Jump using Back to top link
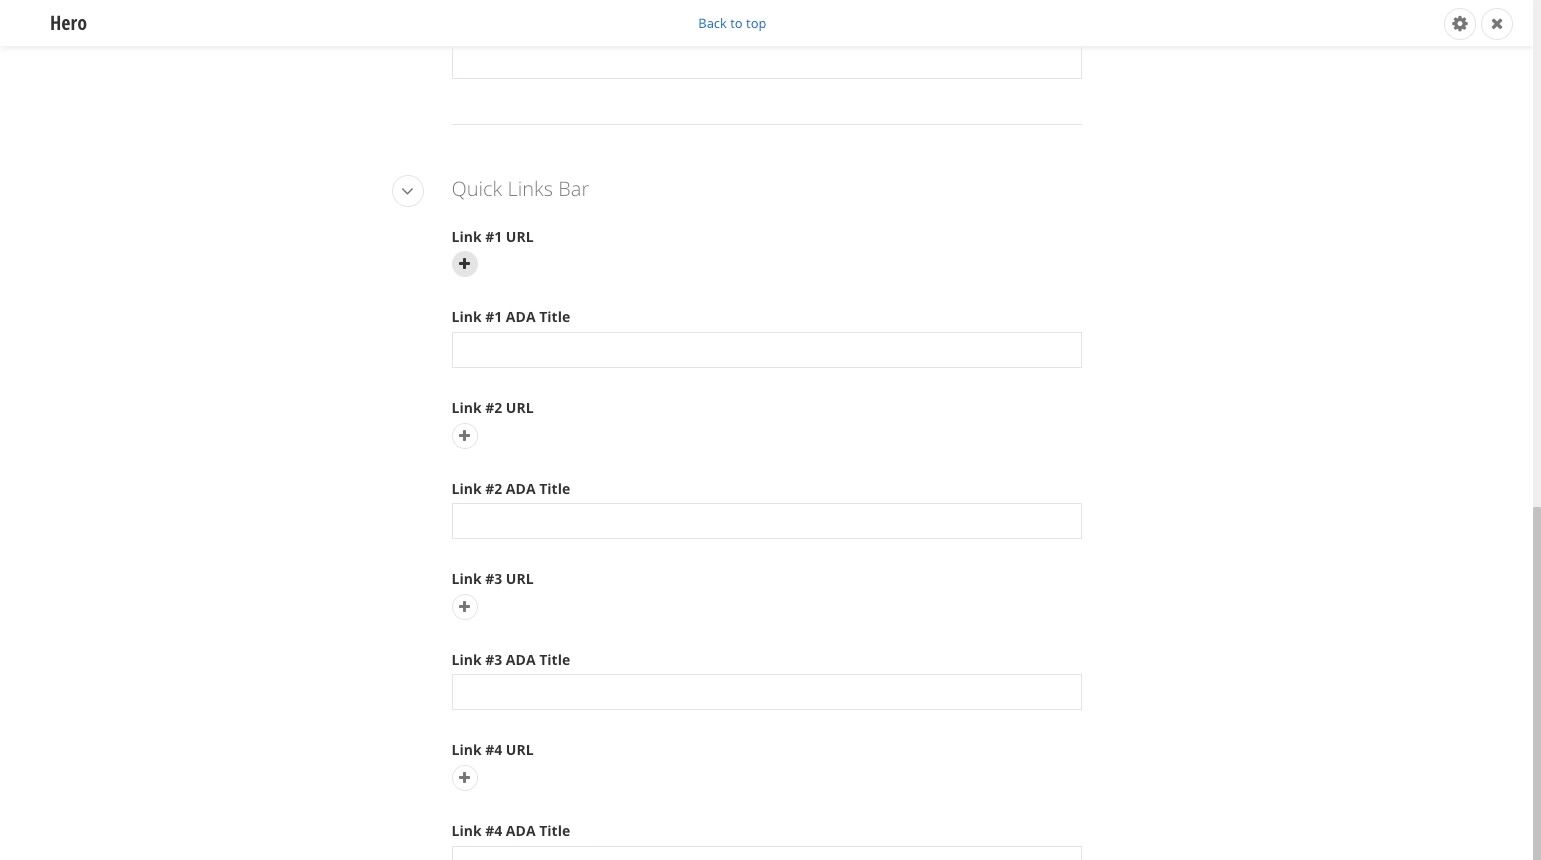The image size is (1541, 860). pos(732,23)
